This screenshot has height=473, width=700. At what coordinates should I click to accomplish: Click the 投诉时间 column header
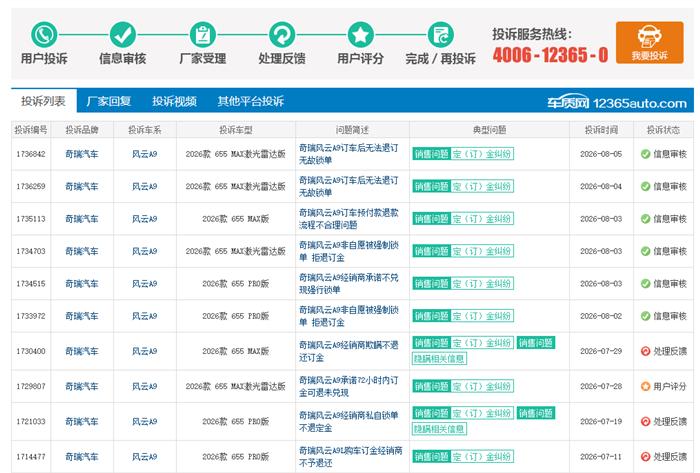click(x=601, y=130)
